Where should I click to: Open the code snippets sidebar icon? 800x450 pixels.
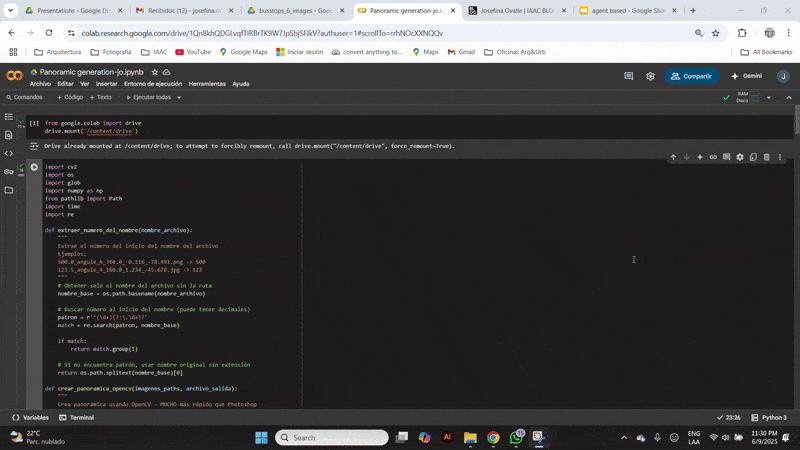(9, 154)
